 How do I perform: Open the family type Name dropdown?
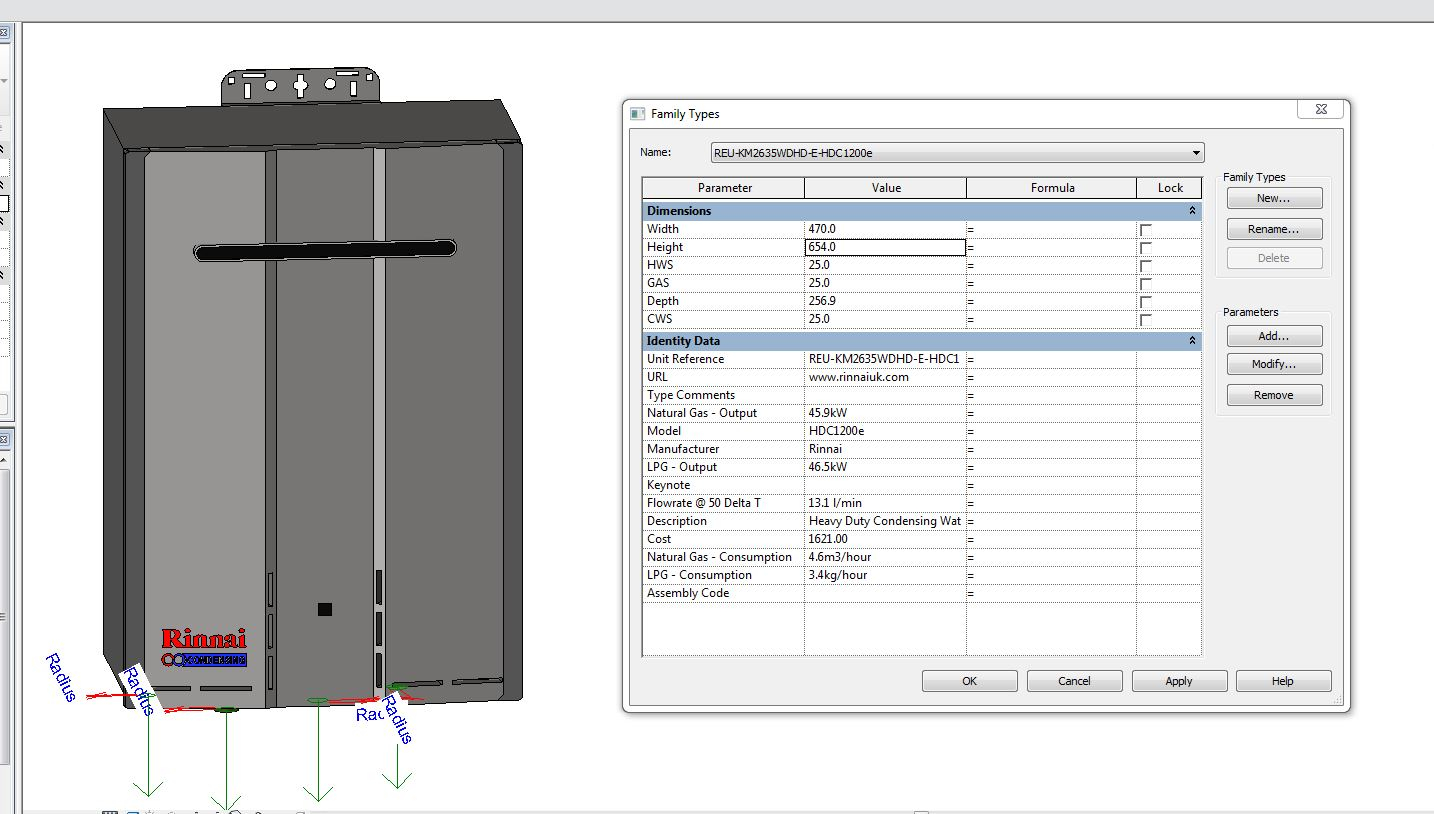pos(1196,154)
